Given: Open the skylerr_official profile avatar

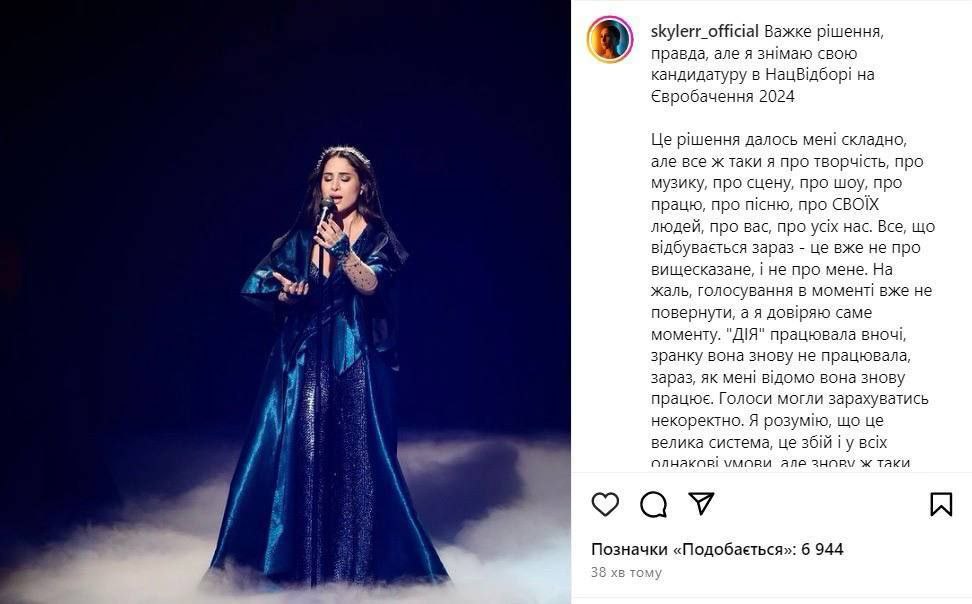Looking at the screenshot, I should click(x=610, y=40).
